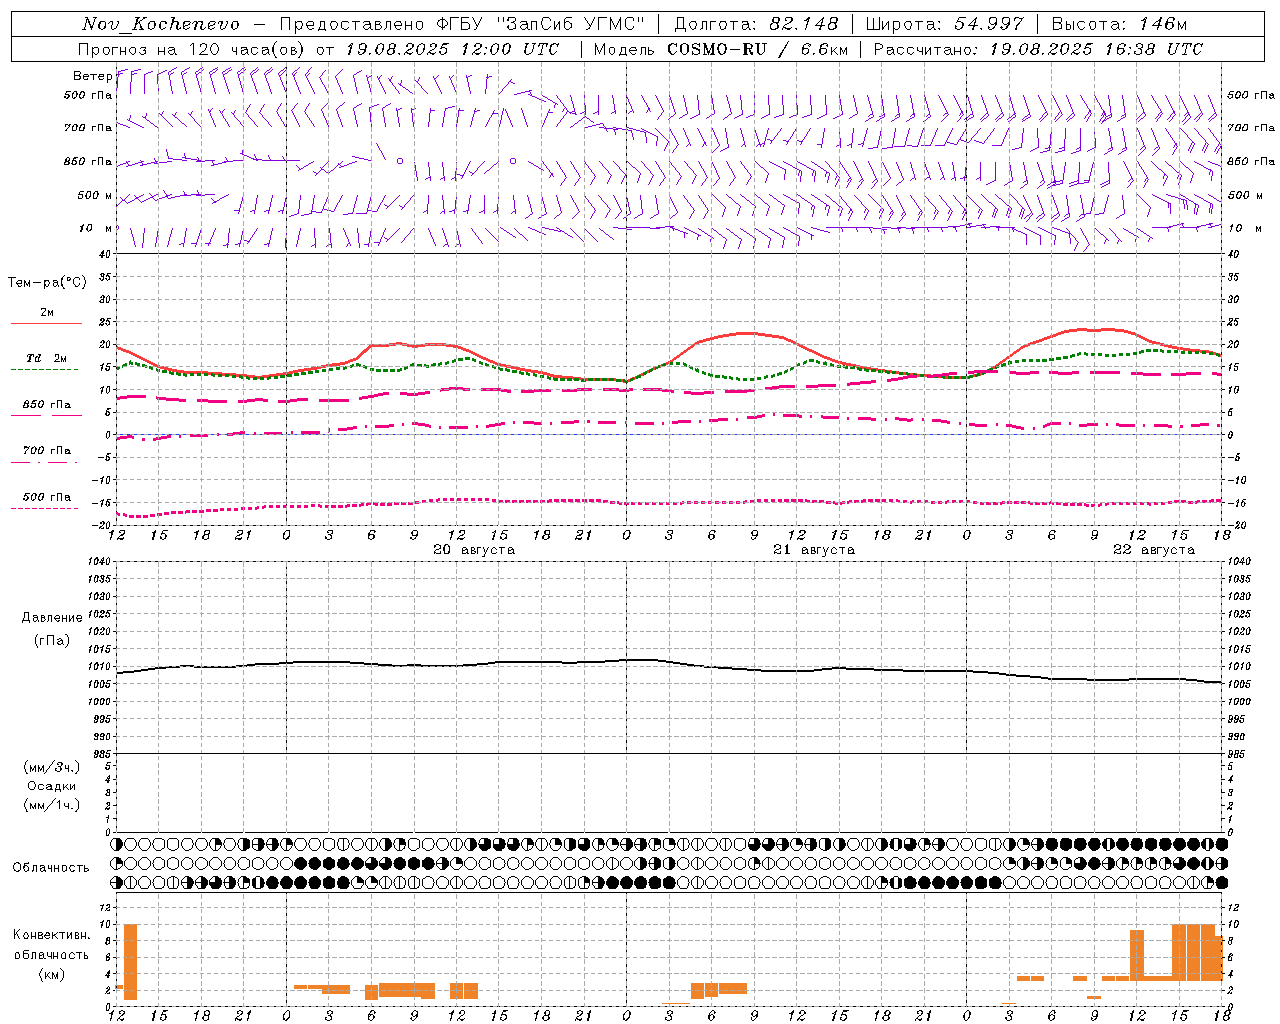Screen dimensions: 1280x1024
Task: Select the 21 августа date label
Action: coord(814,550)
